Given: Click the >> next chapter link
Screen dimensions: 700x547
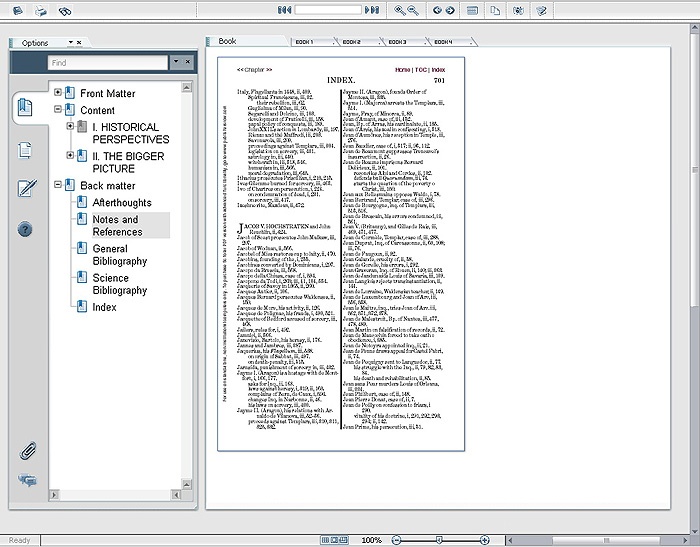Looking at the screenshot, I should (269, 70).
